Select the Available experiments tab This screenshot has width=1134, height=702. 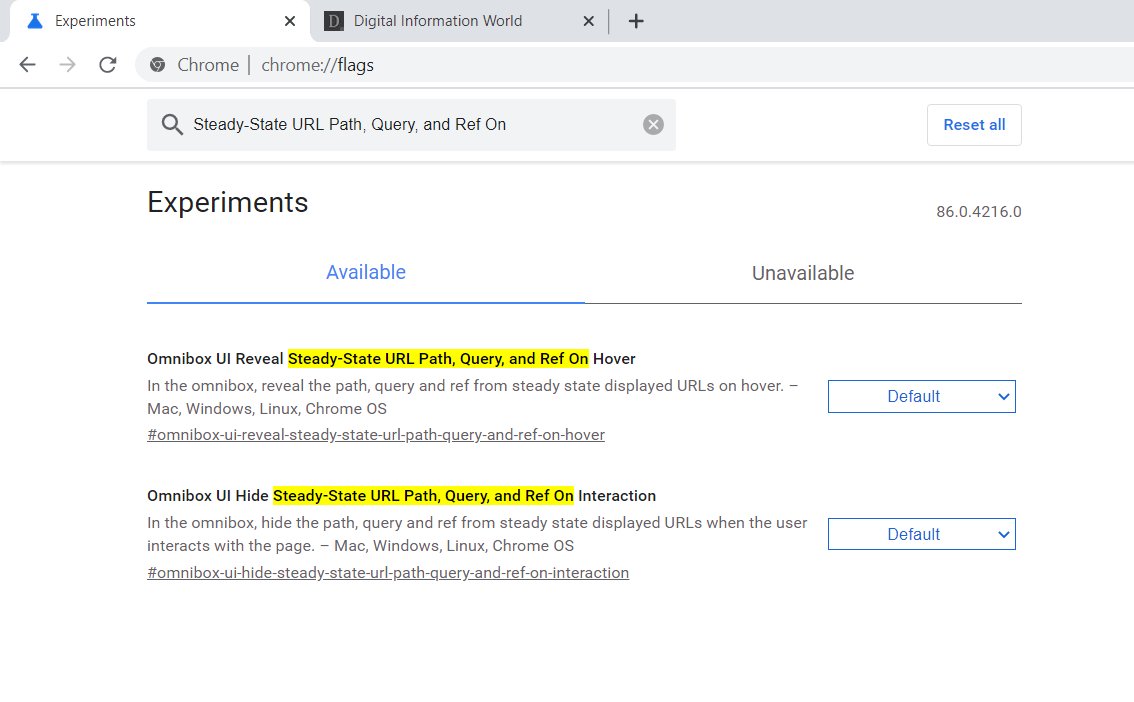click(x=366, y=272)
